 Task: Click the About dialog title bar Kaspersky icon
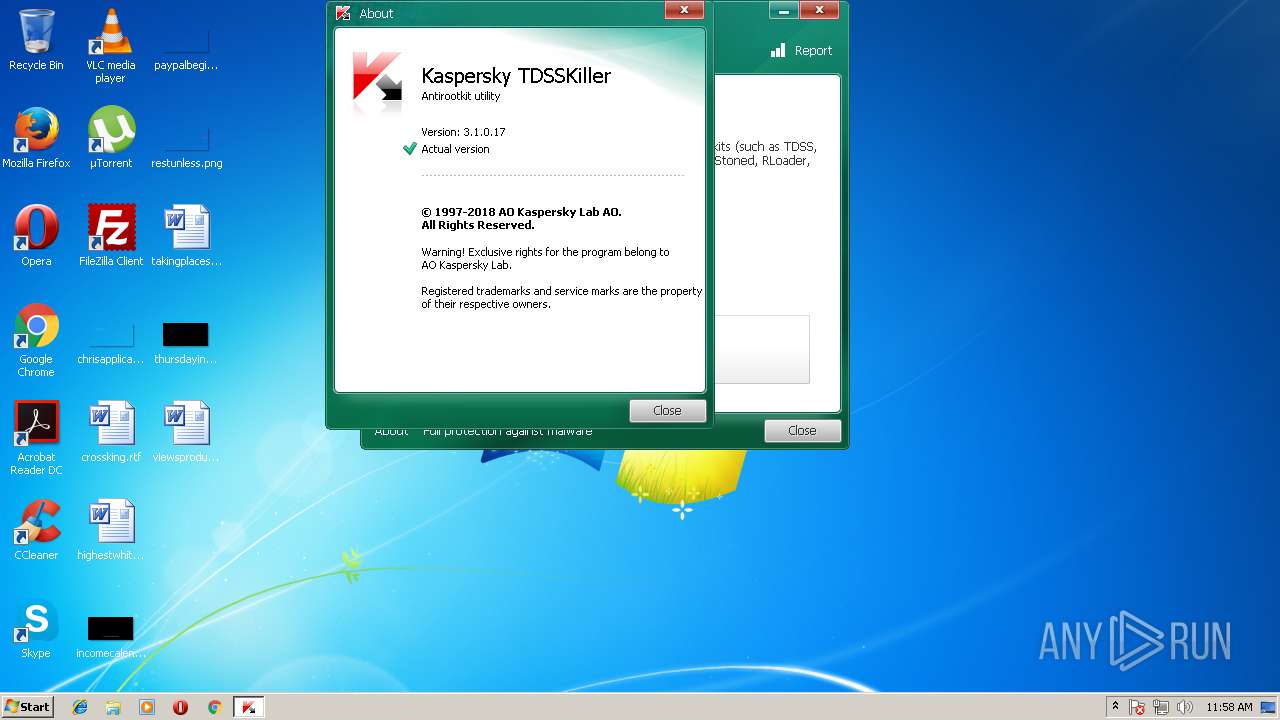coord(343,13)
